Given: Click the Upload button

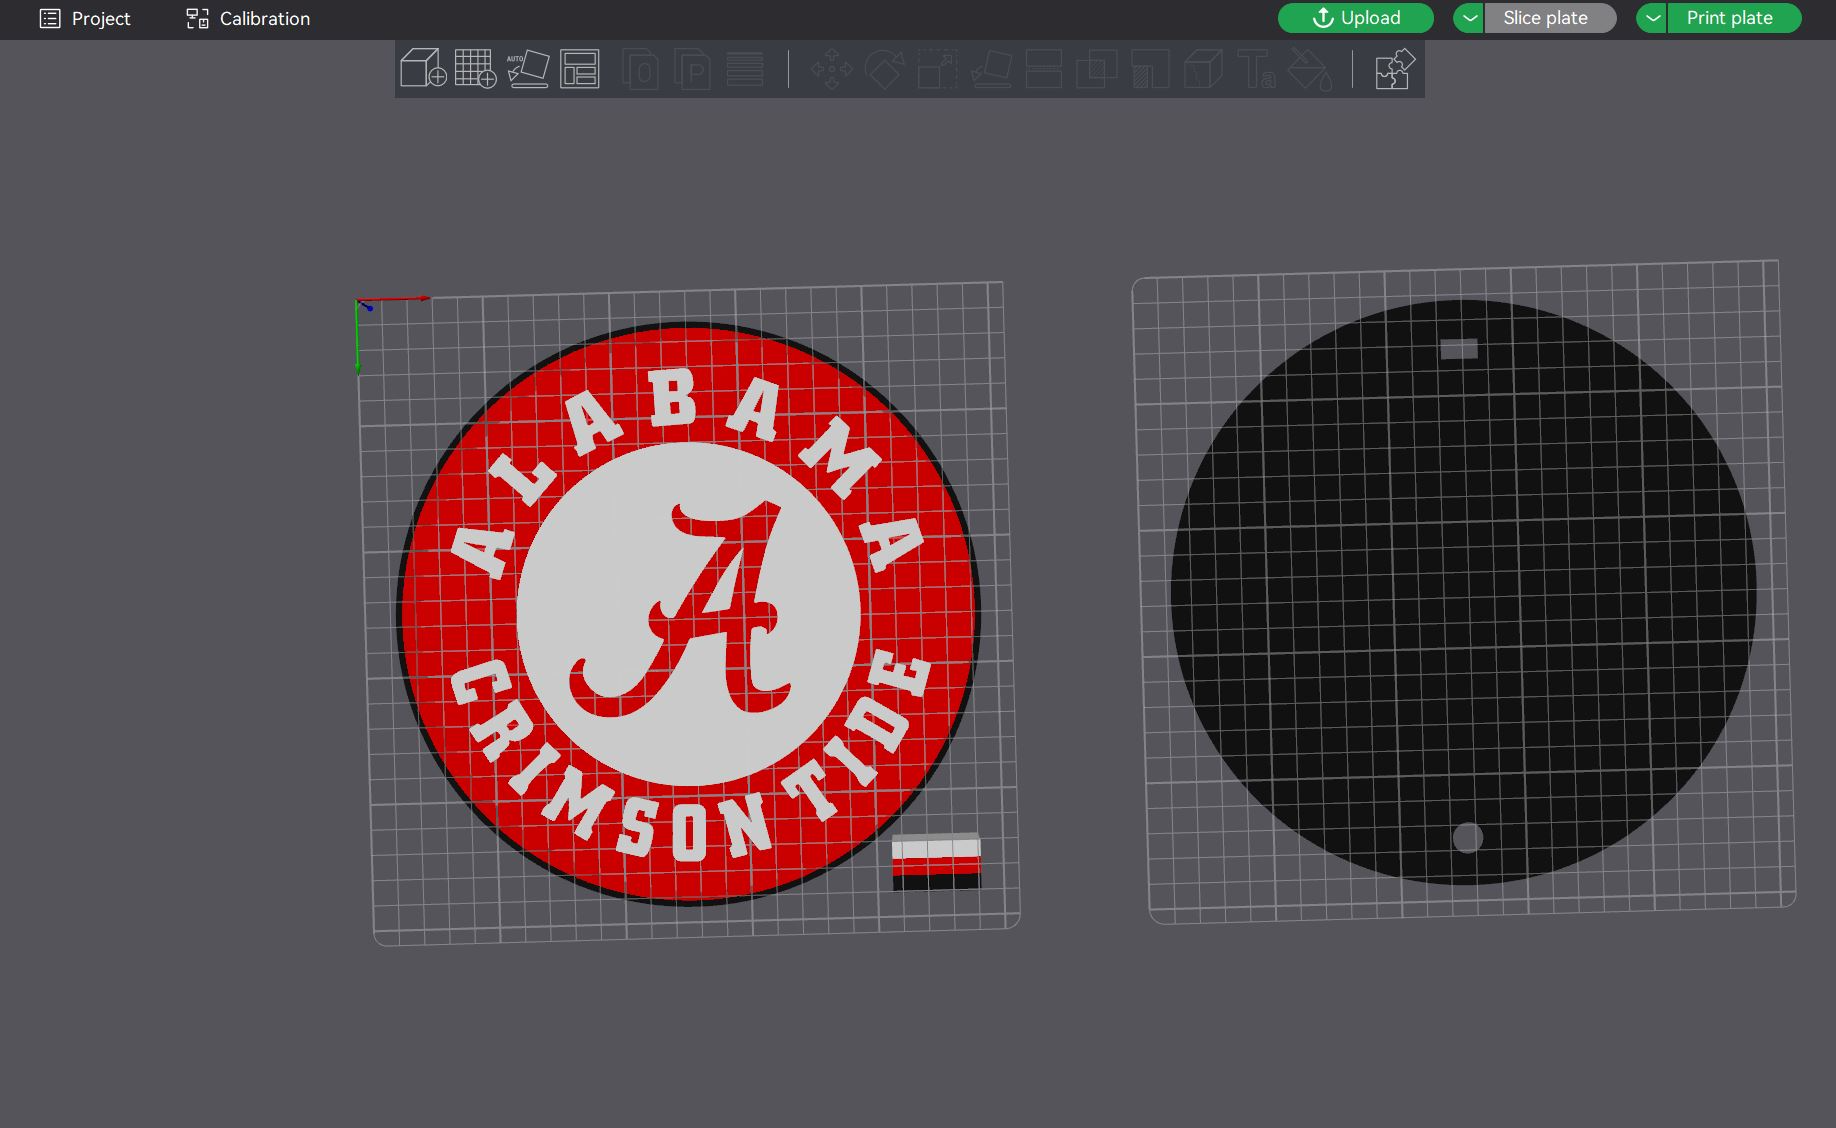Looking at the screenshot, I should [x=1356, y=18].
